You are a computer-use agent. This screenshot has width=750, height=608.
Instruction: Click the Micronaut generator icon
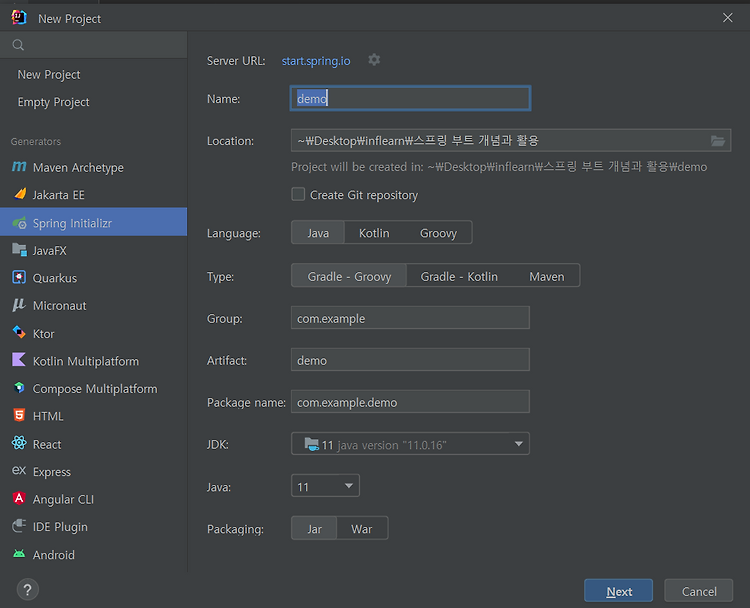(x=19, y=305)
